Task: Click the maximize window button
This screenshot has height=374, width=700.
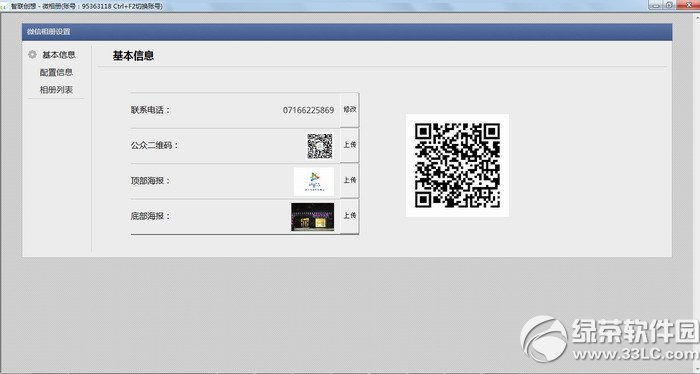Action: [x=669, y=5]
